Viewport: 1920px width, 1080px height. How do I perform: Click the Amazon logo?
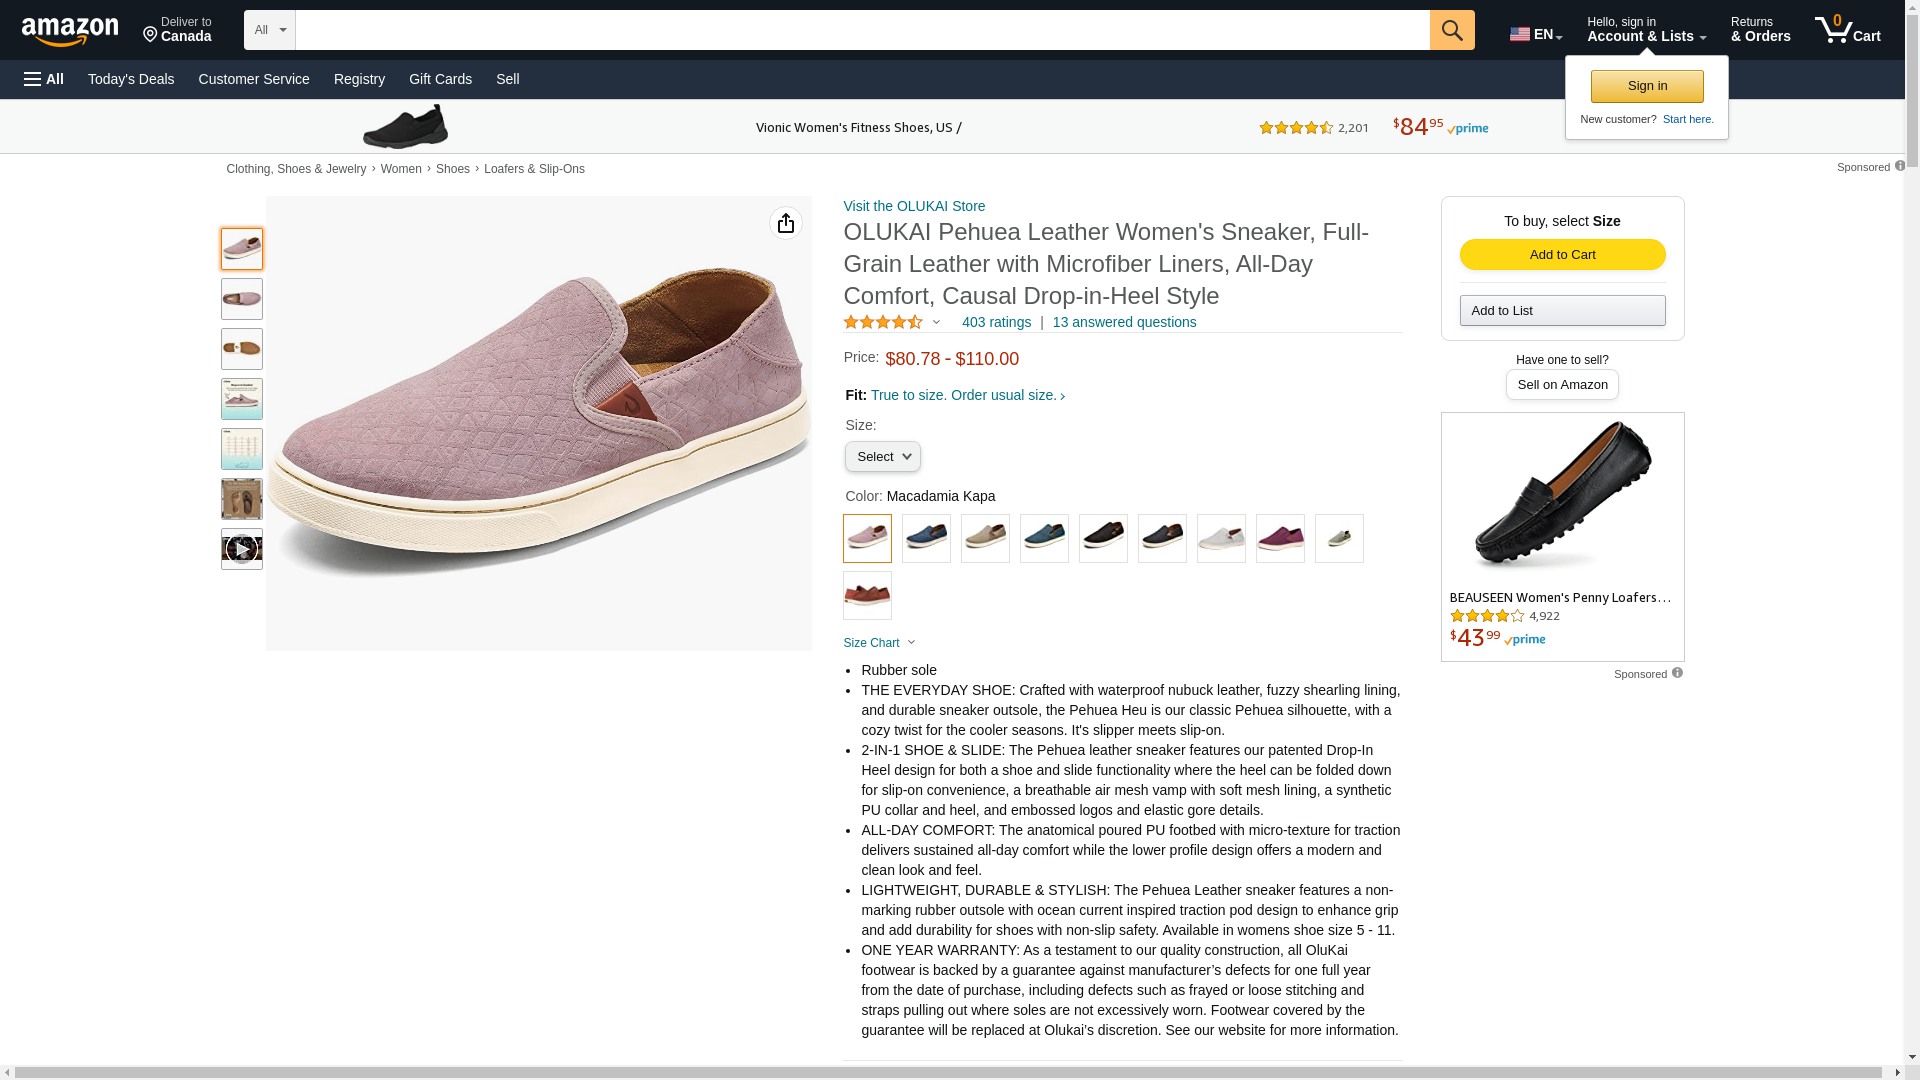pos(70,31)
